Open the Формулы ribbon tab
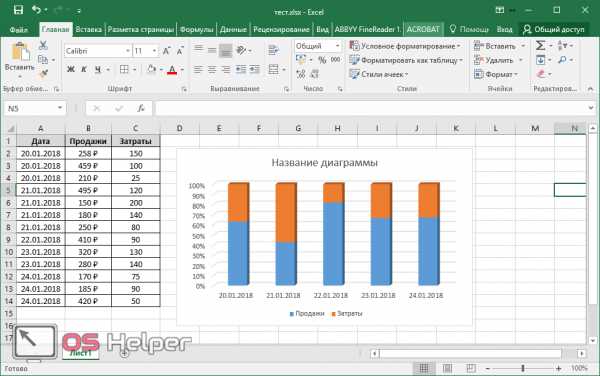Screen dimensions: 600x376 pos(197,29)
